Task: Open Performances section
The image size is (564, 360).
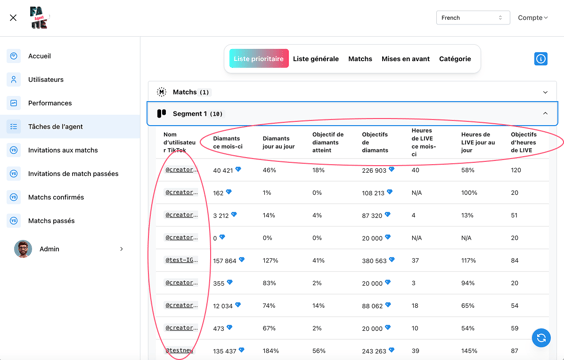Action: coord(50,103)
